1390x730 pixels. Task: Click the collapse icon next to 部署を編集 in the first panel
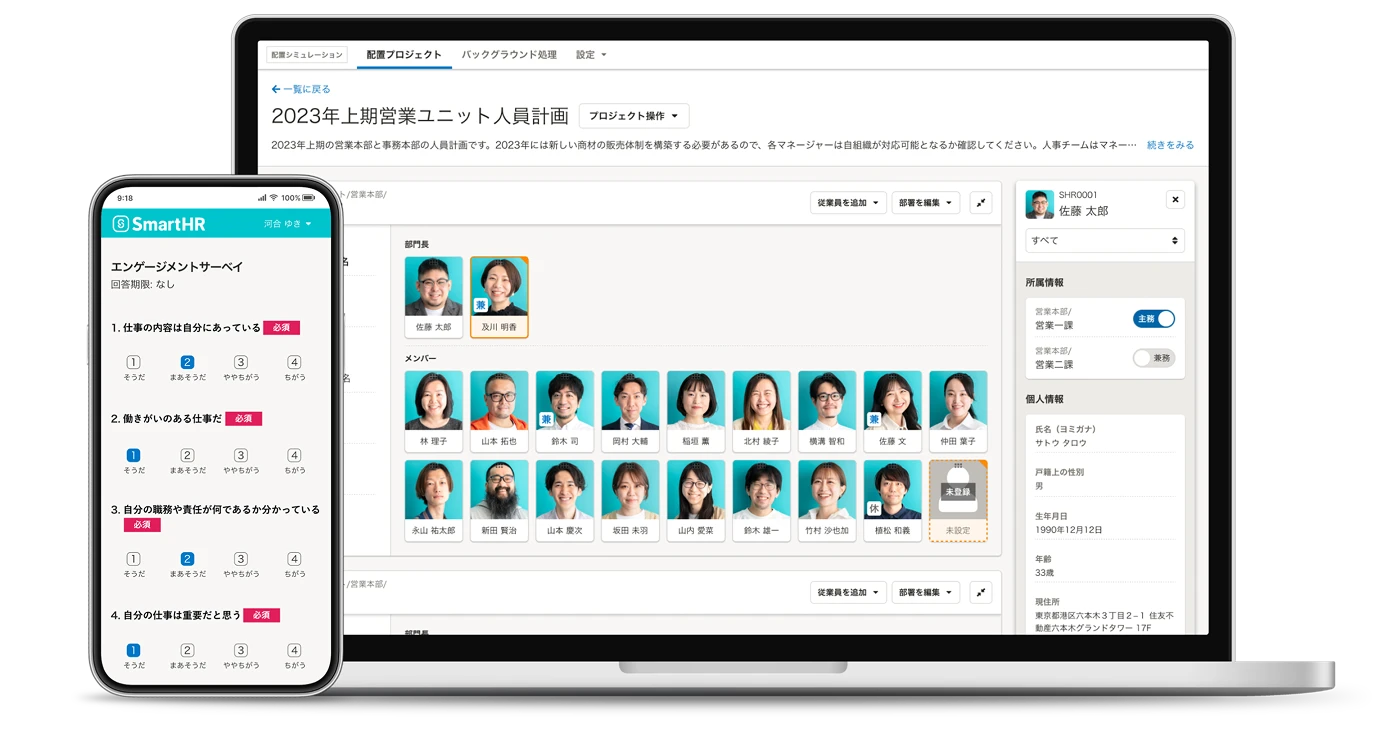click(981, 203)
